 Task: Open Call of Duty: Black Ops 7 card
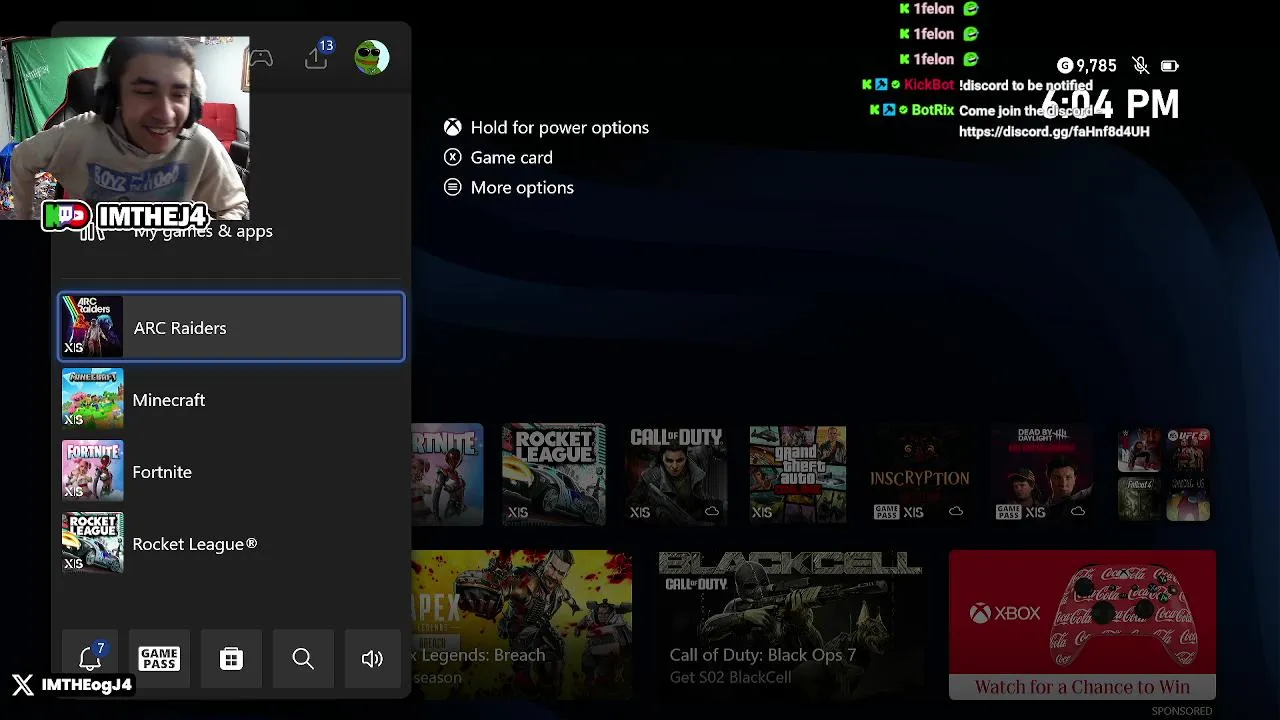790,625
